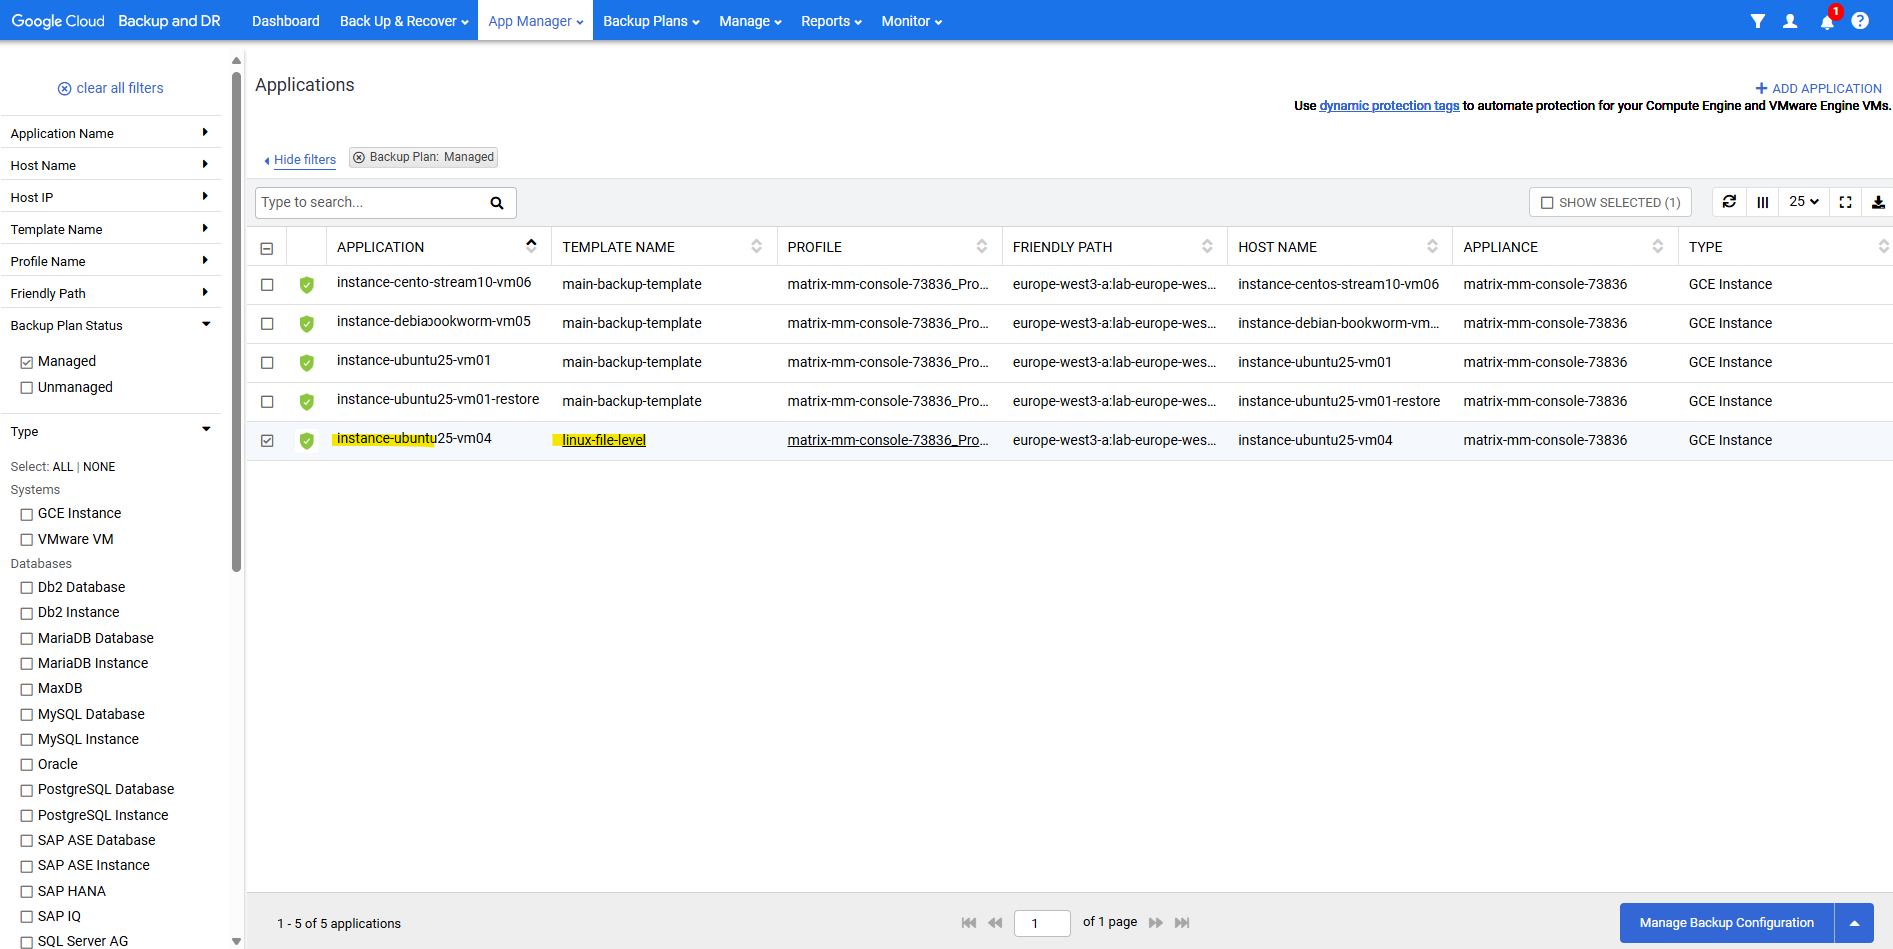Click the filter funnel icon in header

click(1757, 21)
